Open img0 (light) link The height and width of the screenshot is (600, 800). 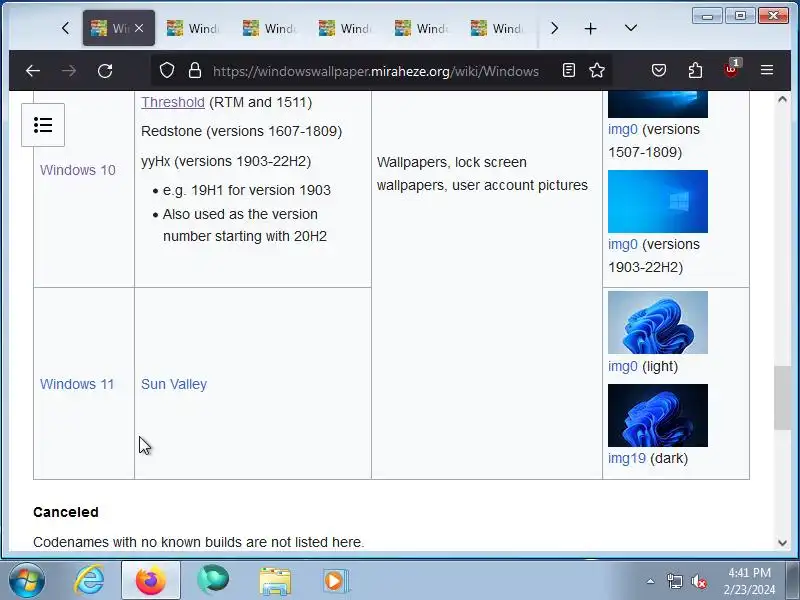click(x=622, y=366)
